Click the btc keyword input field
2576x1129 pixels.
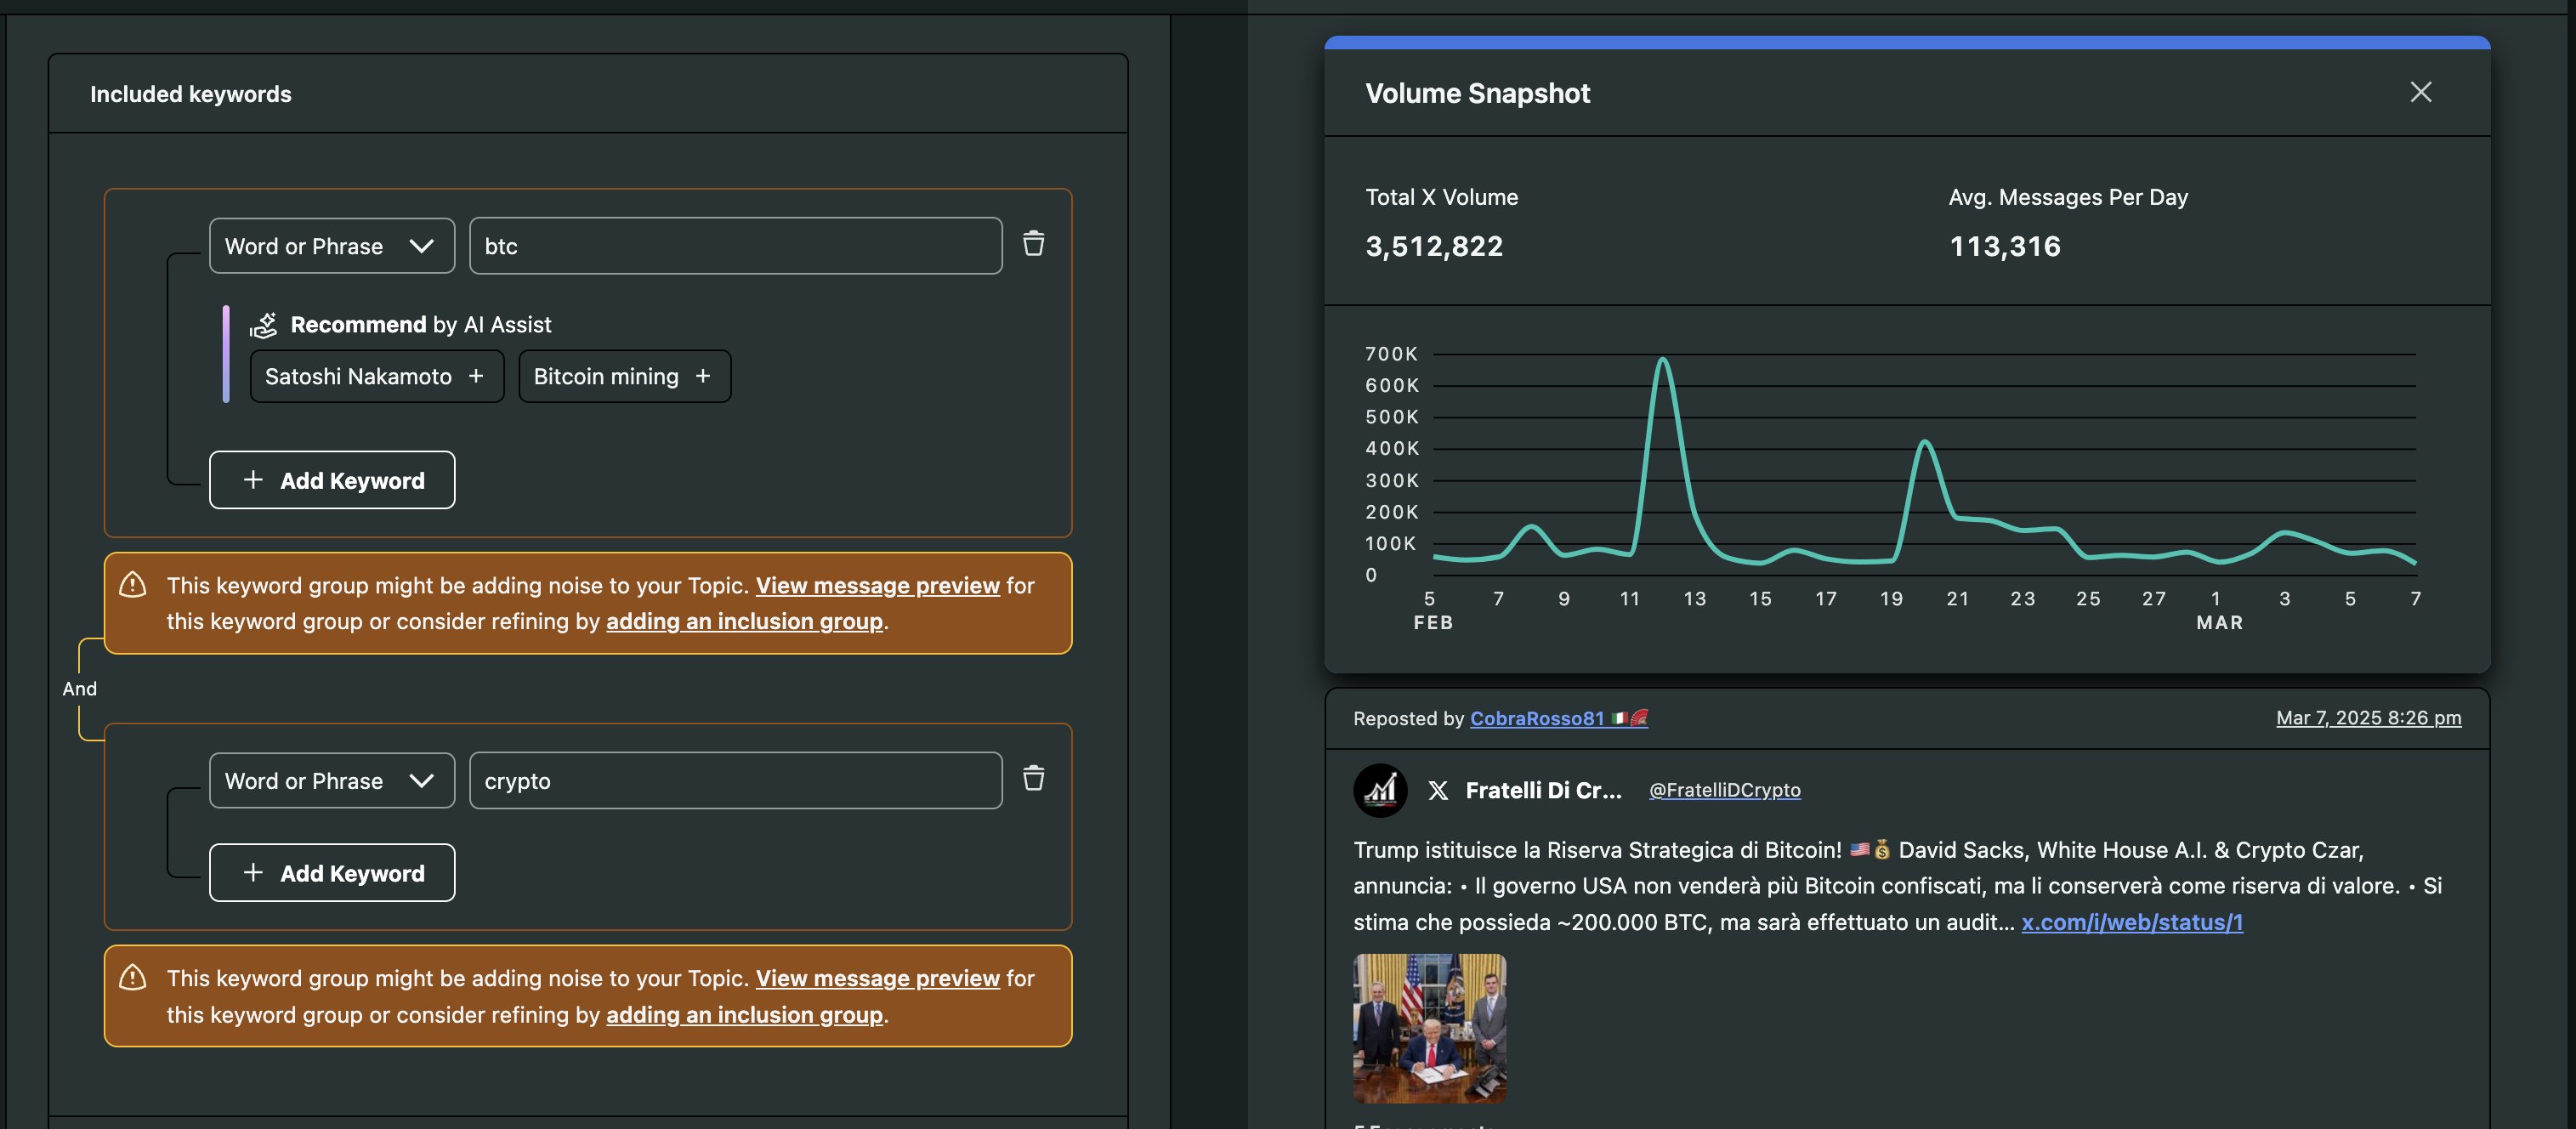click(x=735, y=246)
